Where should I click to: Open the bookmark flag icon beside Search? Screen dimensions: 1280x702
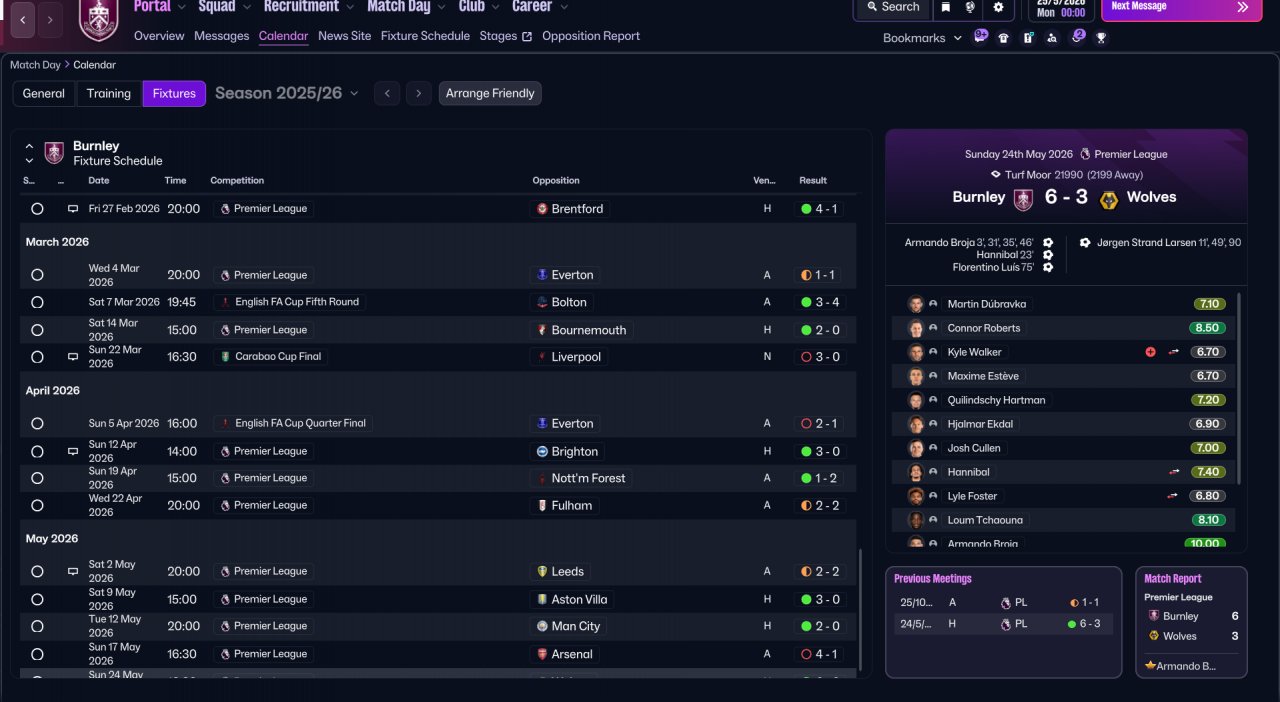click(x=945, y=7)
